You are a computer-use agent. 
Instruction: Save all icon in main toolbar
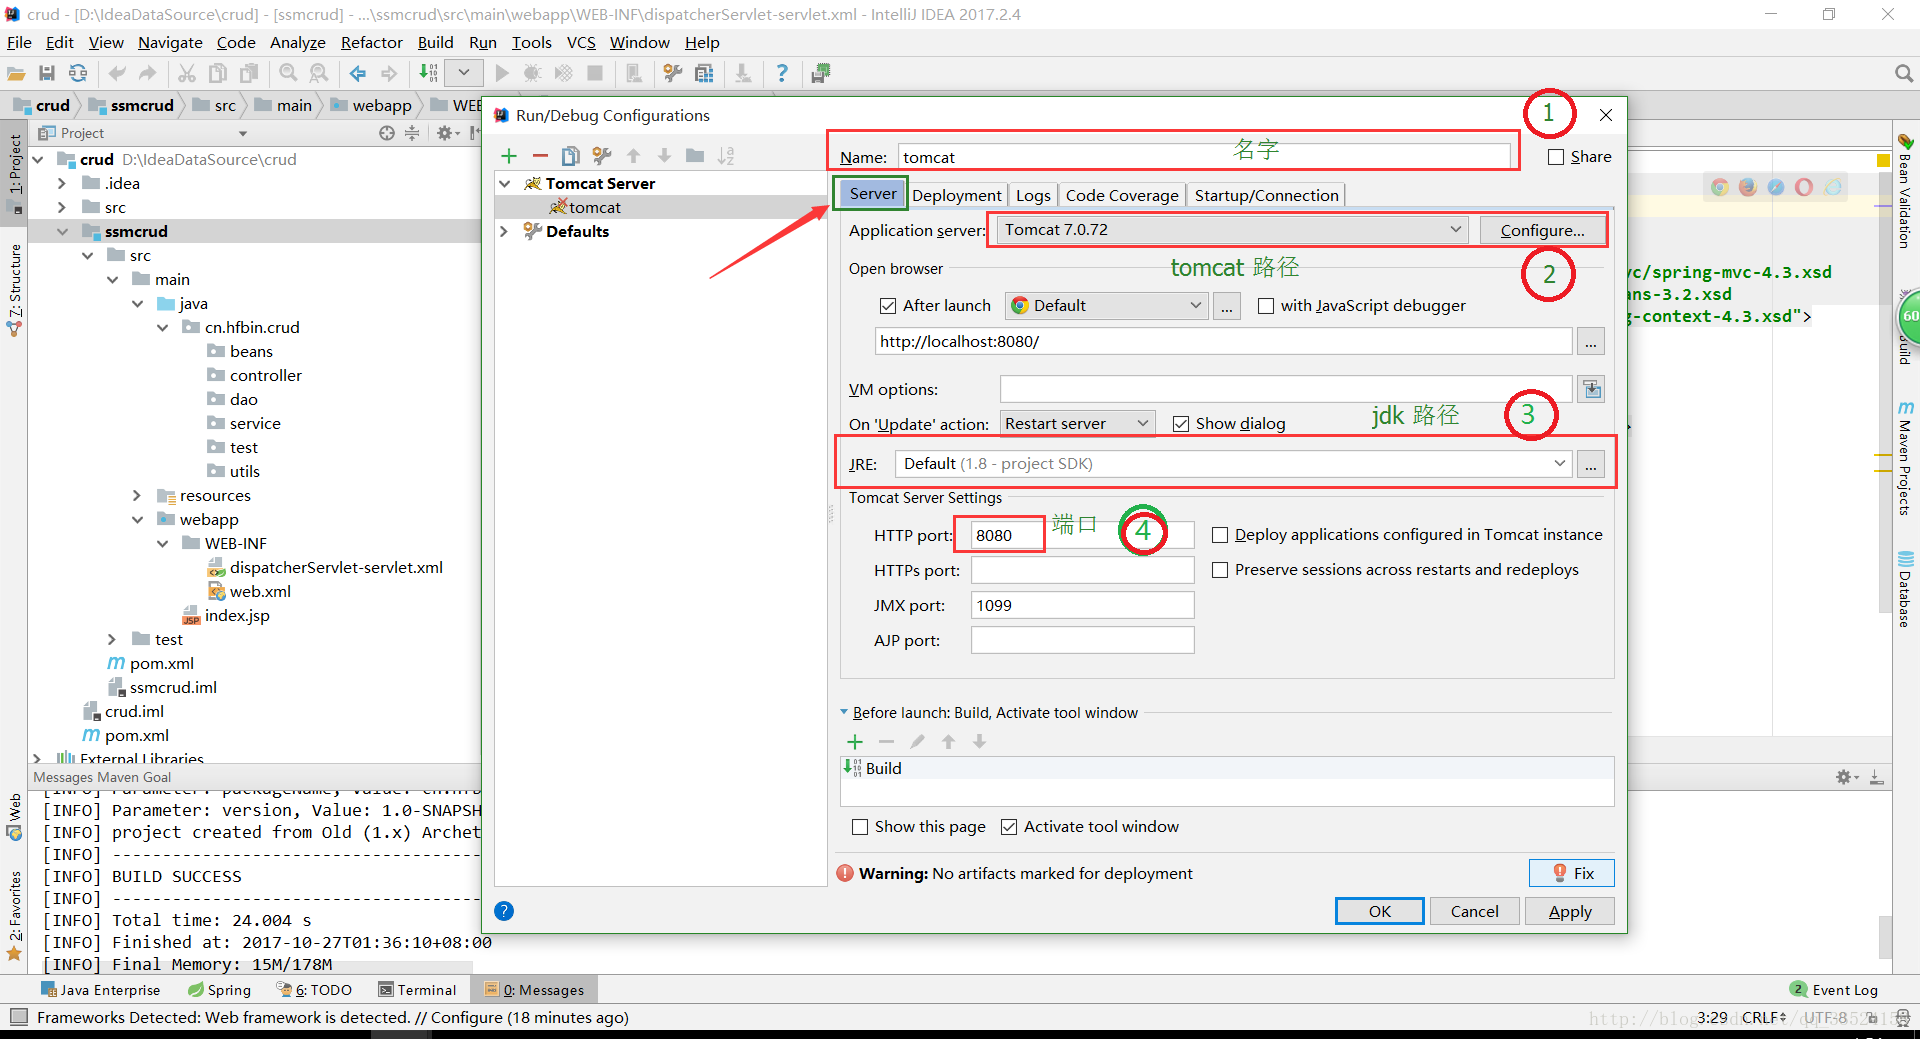pyautogui.click(x=47, y=73)
